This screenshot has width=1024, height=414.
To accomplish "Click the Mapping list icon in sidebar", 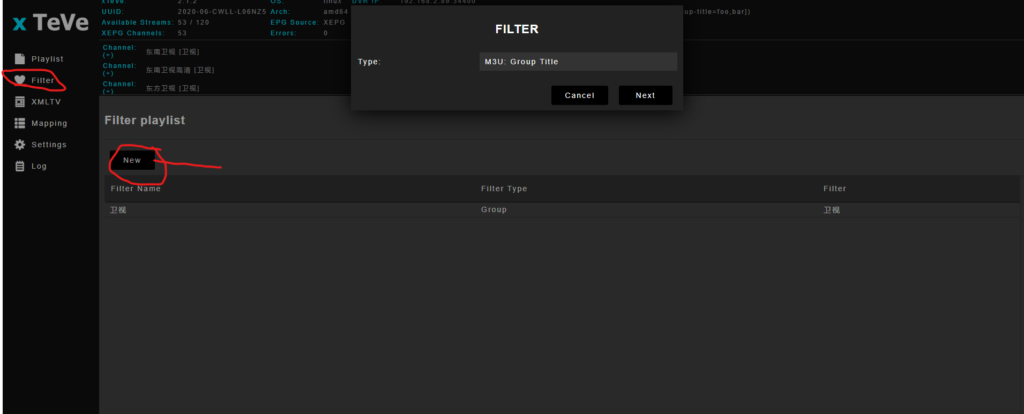I will point(20,123).
